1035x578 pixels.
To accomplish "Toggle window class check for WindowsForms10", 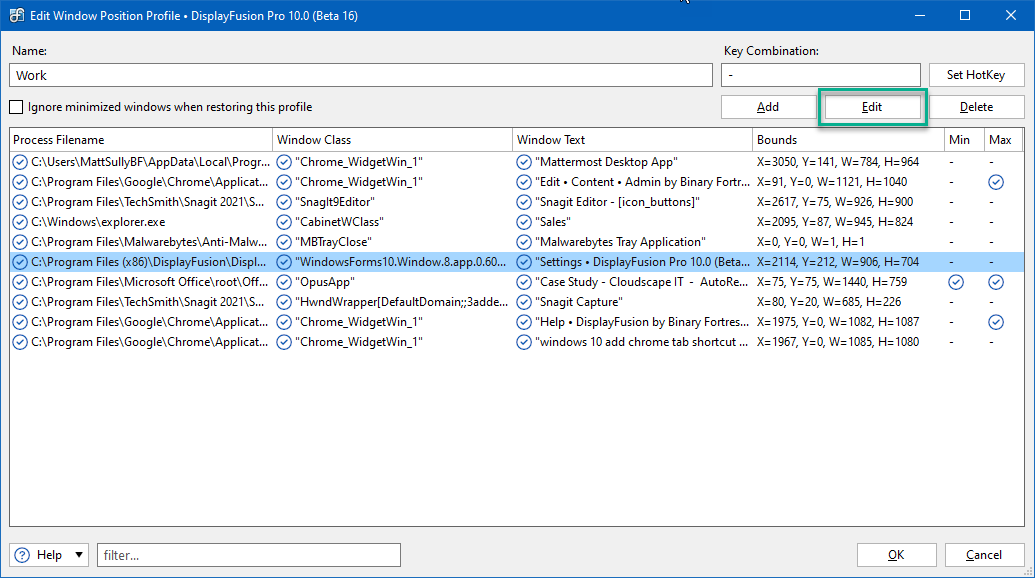I will pos(284,262).
